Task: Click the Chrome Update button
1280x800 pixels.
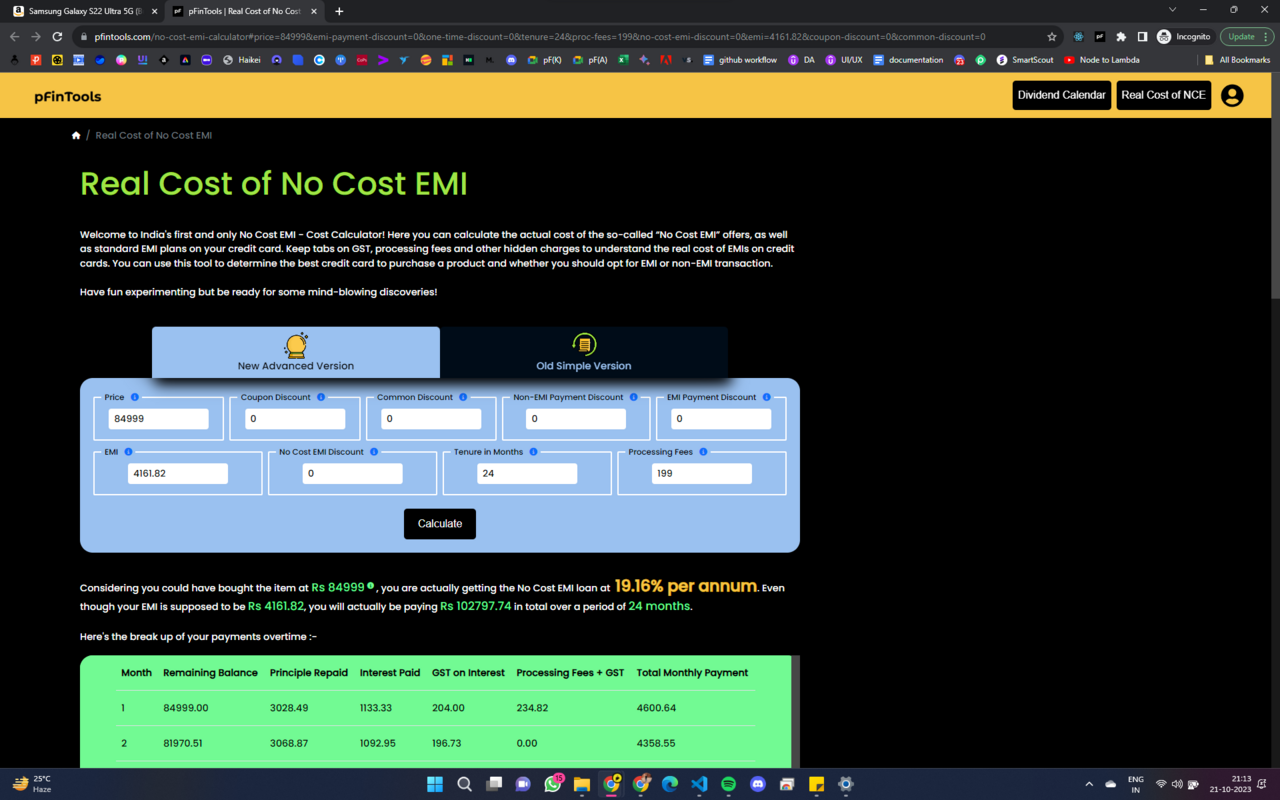Action: tap(1246, 36)
